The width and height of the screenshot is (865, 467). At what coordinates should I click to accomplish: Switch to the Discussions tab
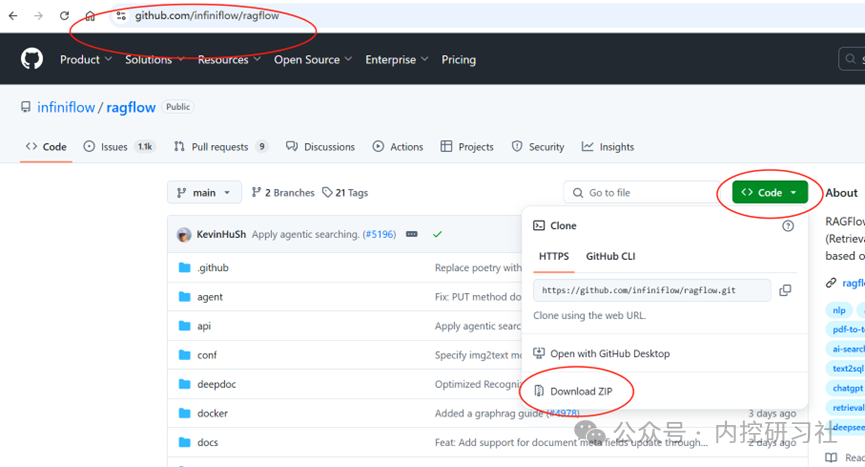(321, 147)
